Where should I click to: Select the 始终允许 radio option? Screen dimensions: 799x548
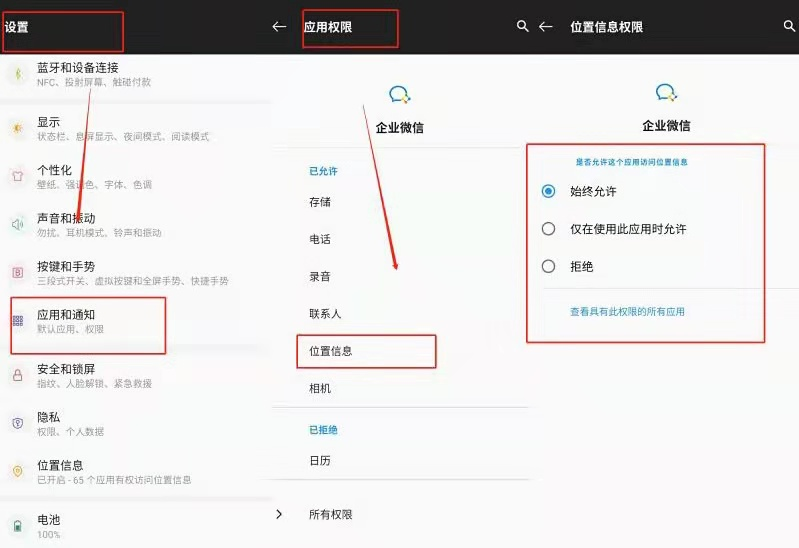tap(548, 191)
